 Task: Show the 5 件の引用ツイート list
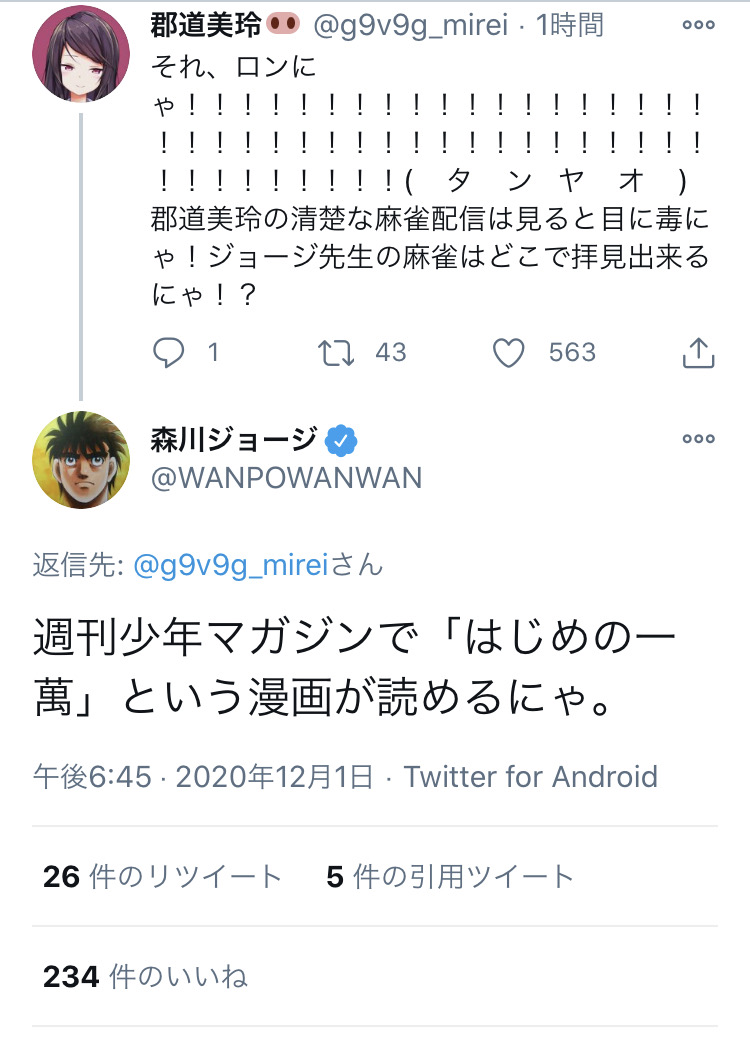[x=450, y=876]
